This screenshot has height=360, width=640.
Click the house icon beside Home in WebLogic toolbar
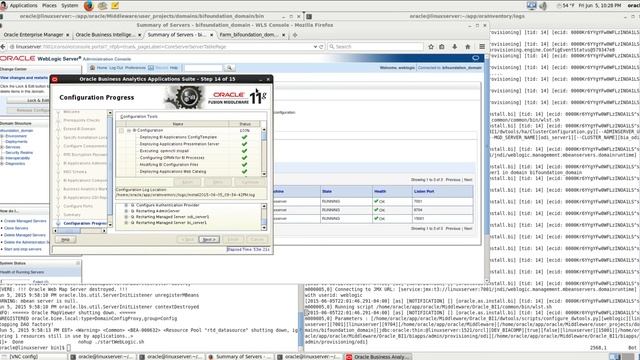(93, 68)
